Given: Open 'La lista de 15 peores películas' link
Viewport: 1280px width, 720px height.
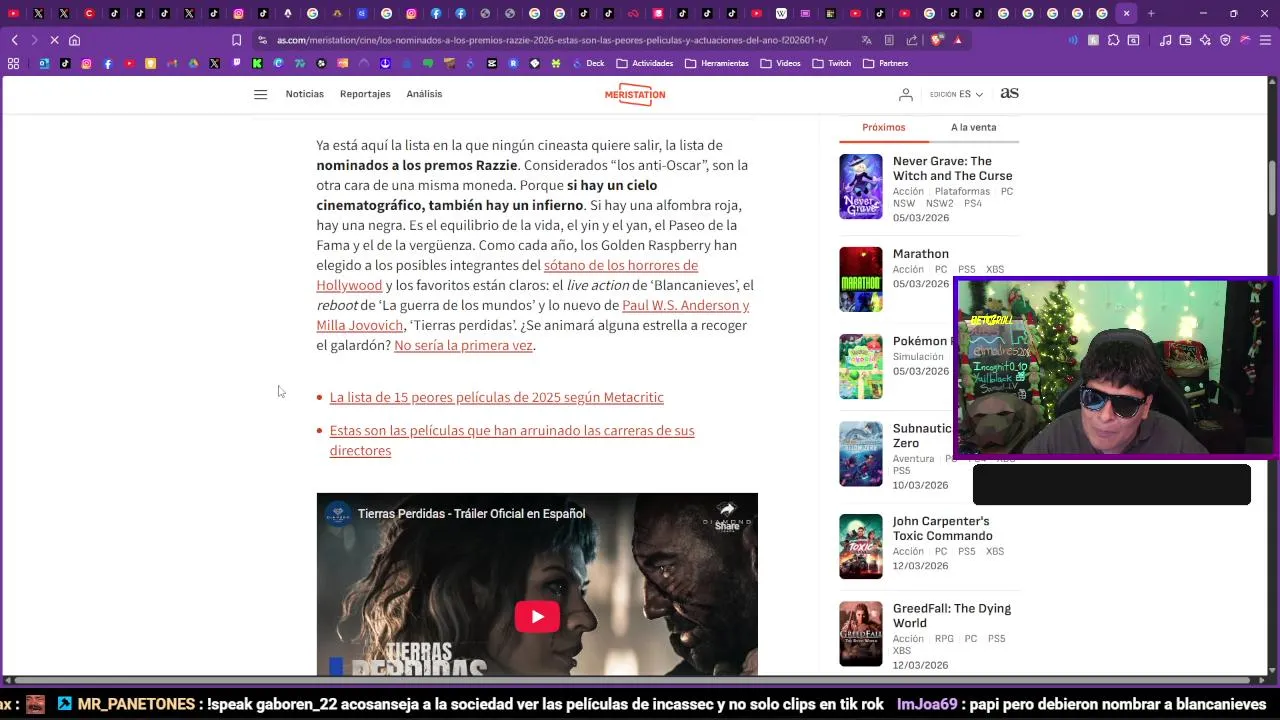Looking at the screenshot, I should pyautogui.click(x=497, y=397).
